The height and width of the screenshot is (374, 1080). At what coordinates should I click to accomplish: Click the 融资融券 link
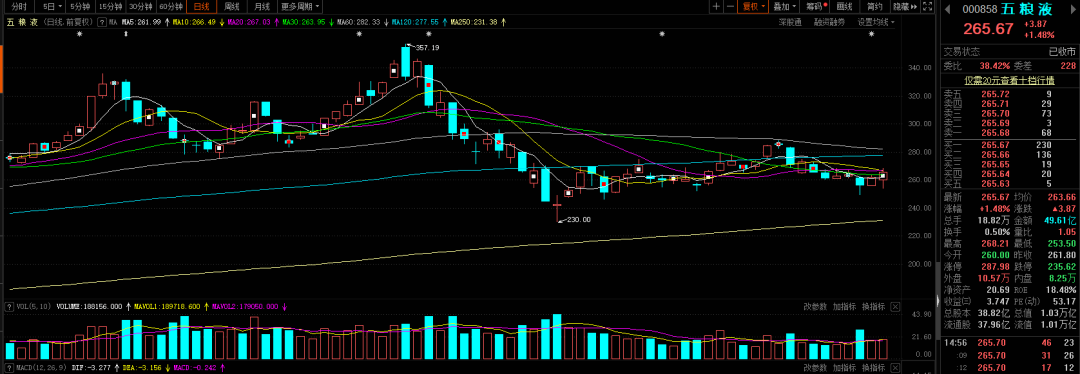(x=830, y=22)
